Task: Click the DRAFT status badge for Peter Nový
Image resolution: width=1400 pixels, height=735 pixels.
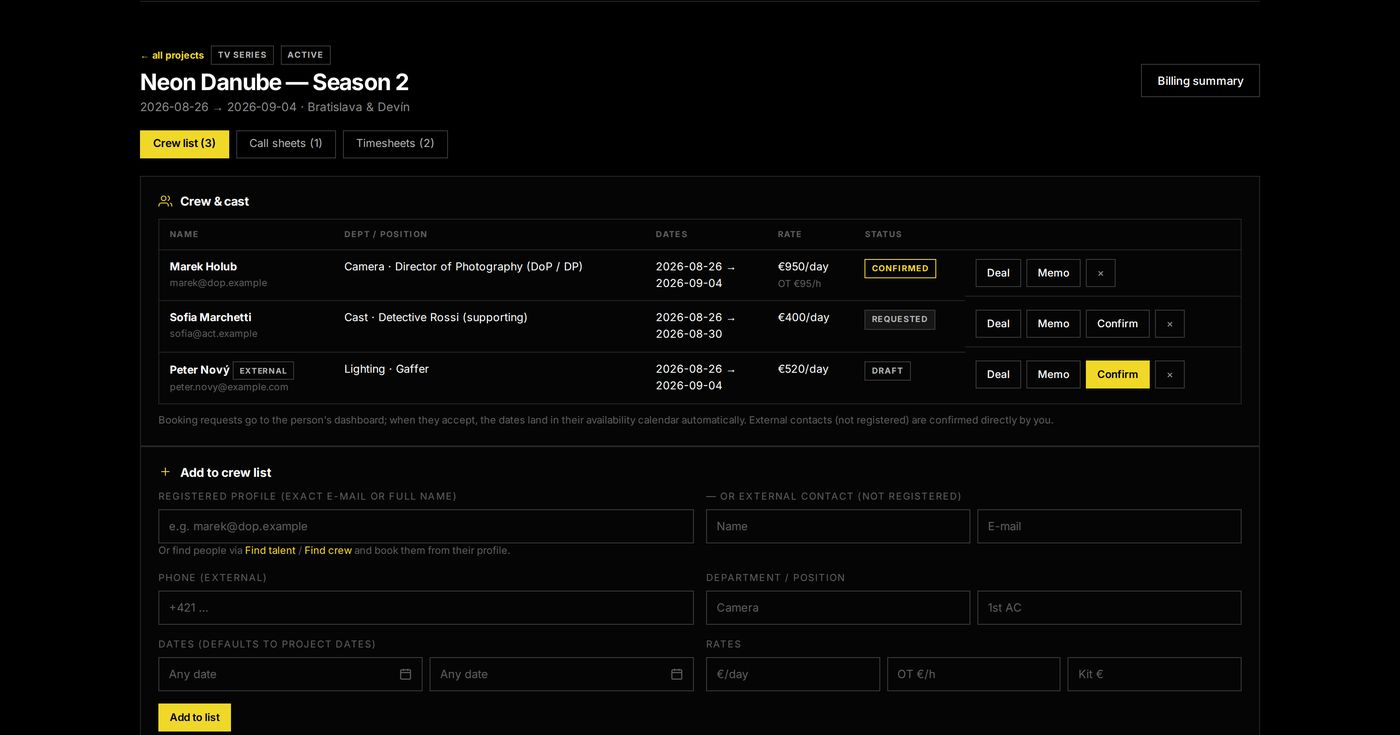Action: [887, 371]
